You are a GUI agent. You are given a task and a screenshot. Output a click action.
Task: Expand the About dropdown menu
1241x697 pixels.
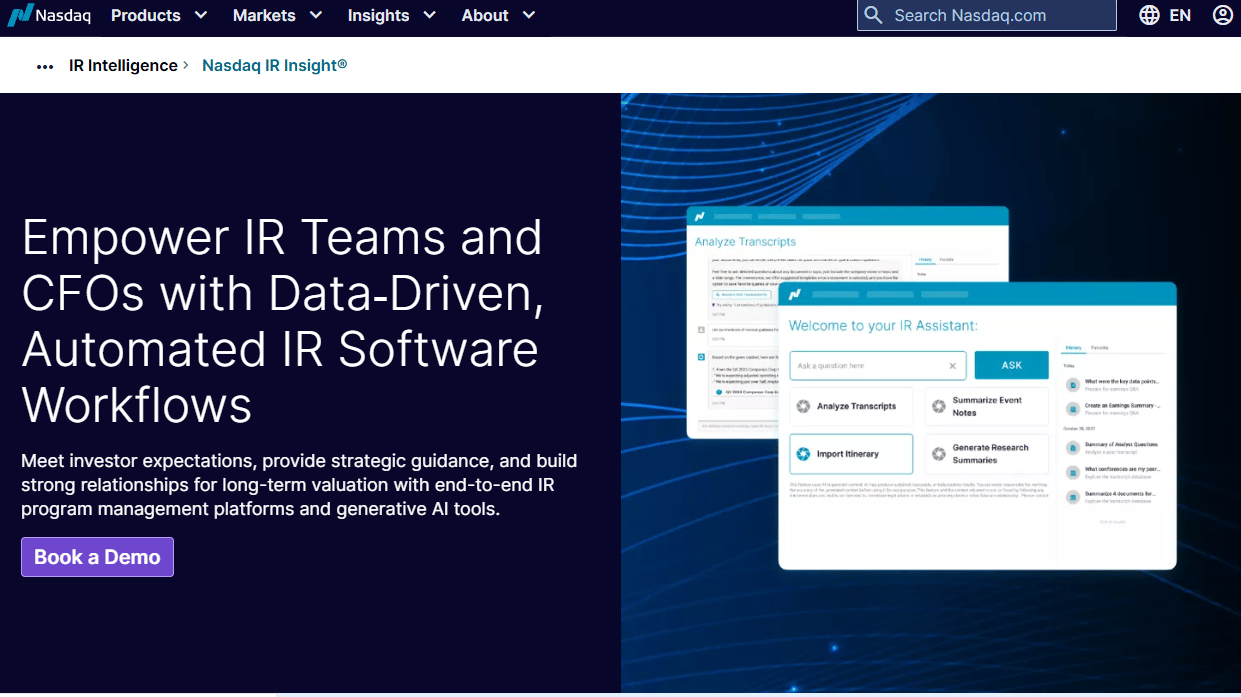coord(498,15)
